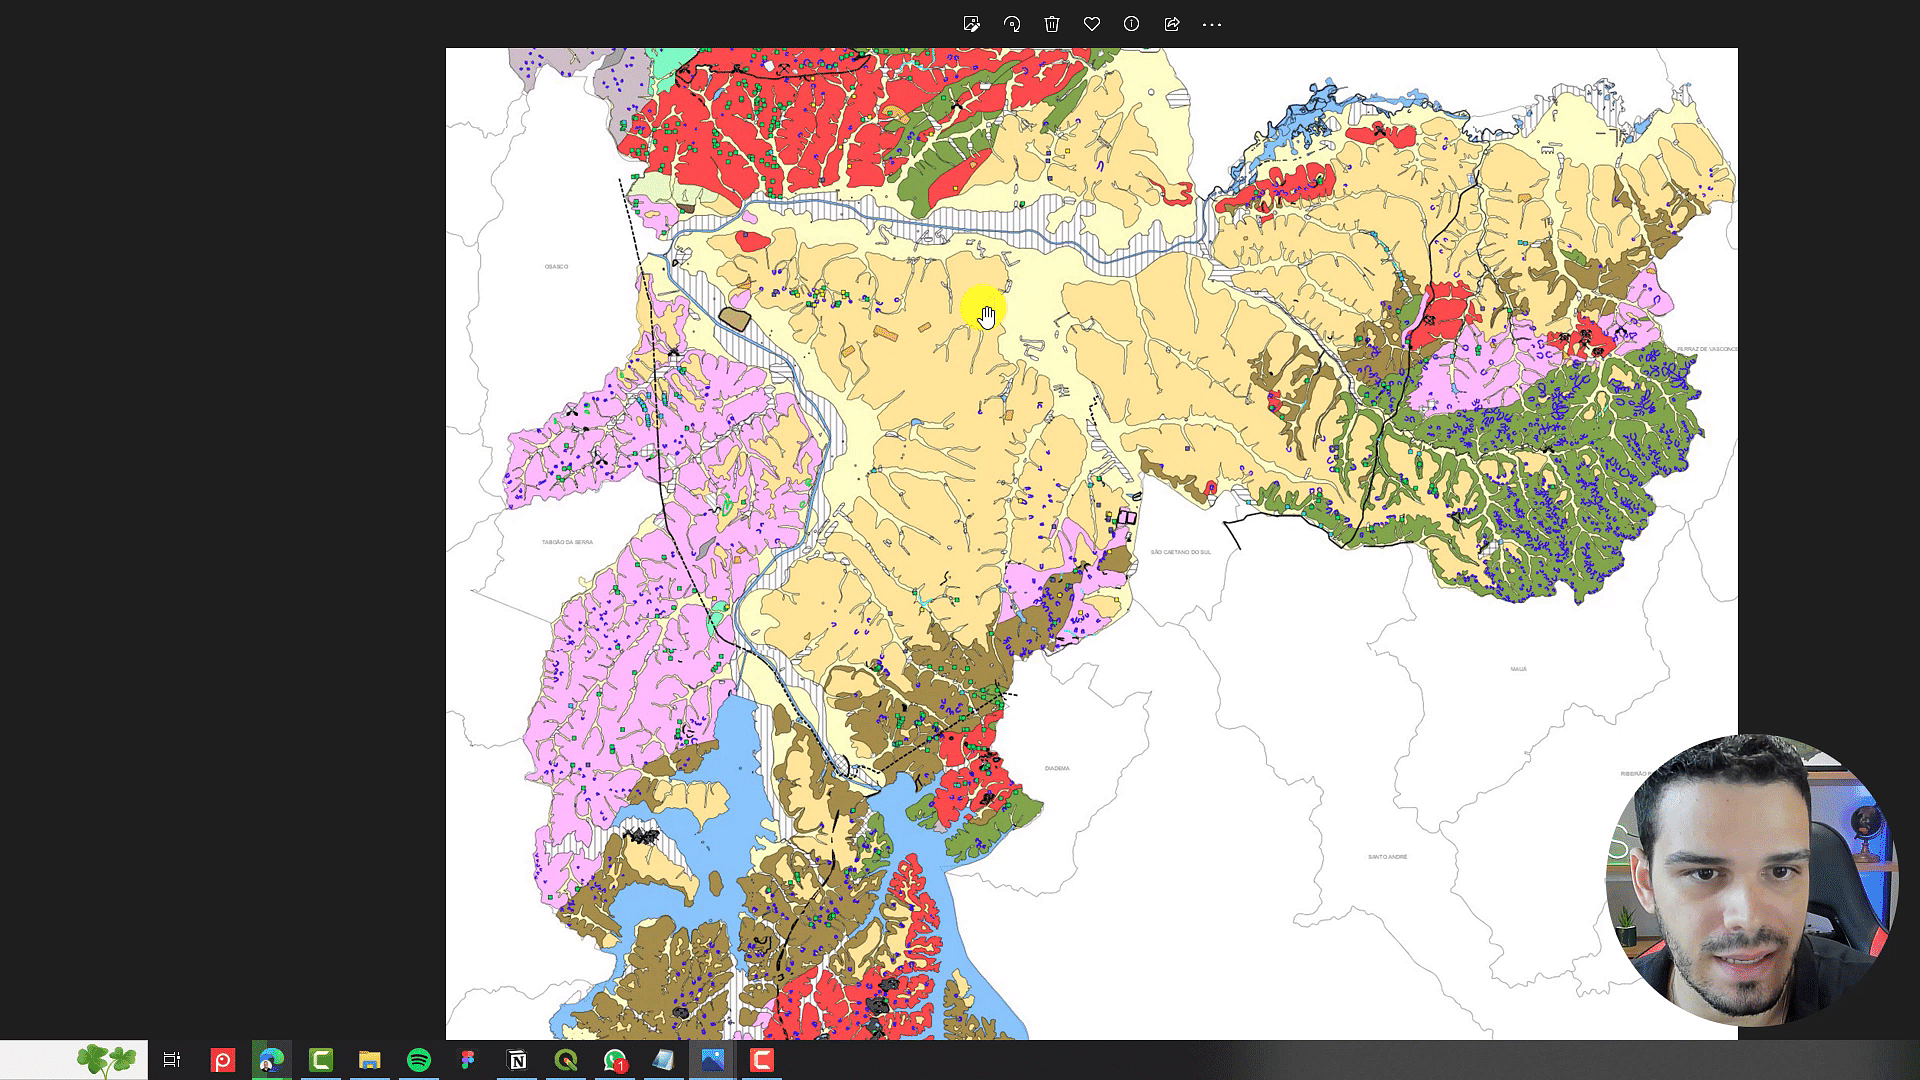The image size is (1920, 1080).
Task: Show file info with the info icon
Action: click(x=1131, y=24)
